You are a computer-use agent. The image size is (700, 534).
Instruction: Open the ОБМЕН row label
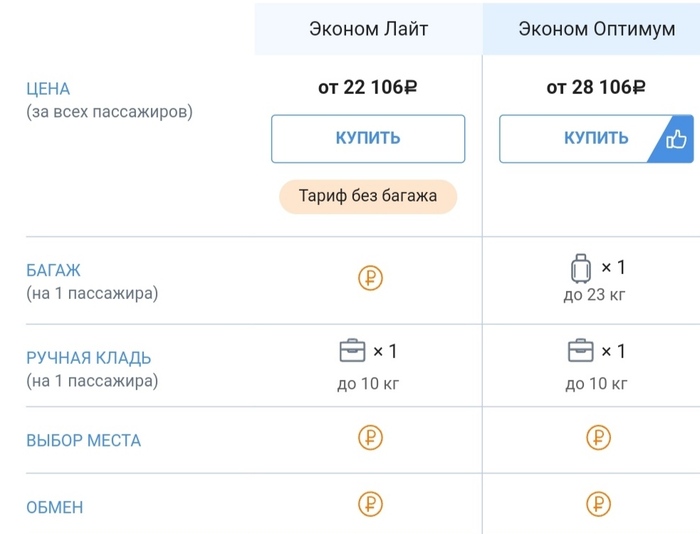click(54, 507)
